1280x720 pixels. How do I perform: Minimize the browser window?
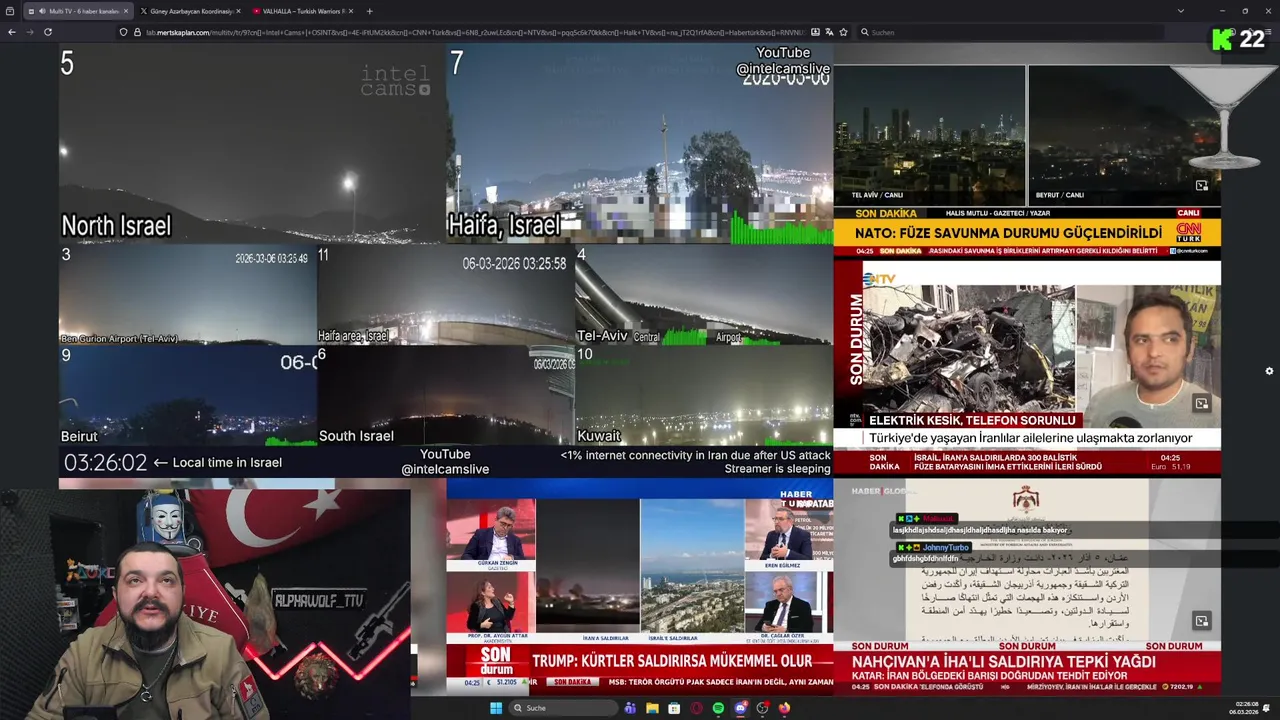1222,11
